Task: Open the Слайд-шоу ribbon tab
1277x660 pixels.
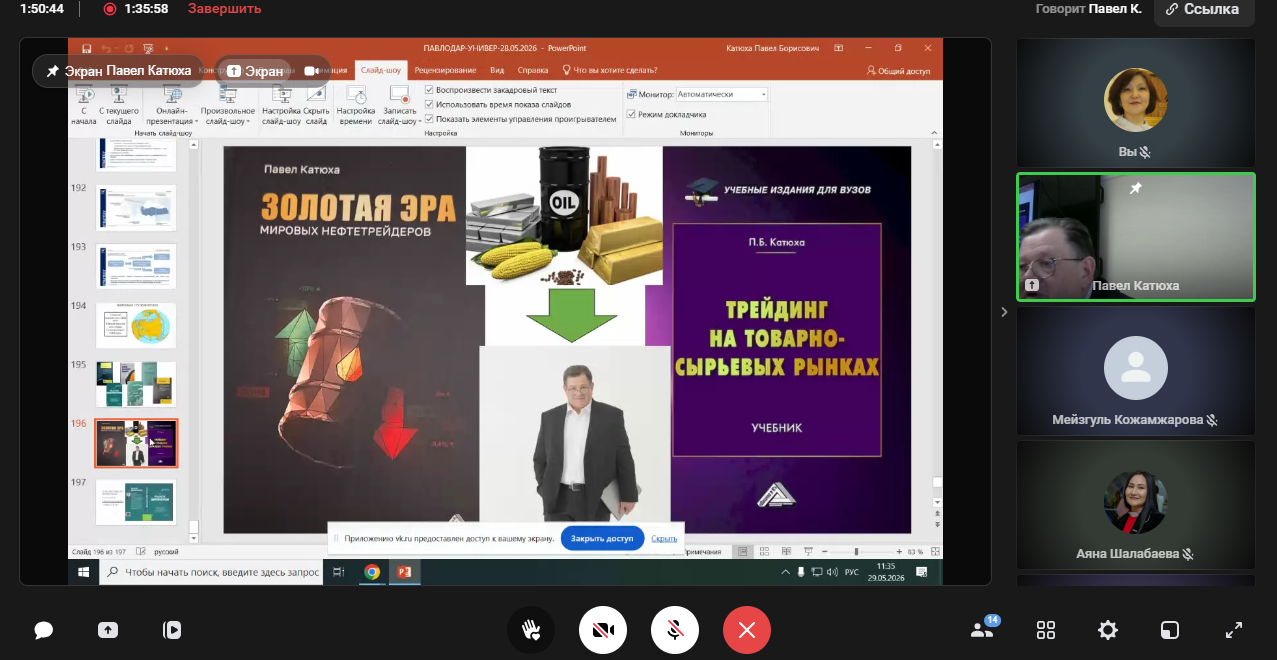Action: tap(381, 70)
